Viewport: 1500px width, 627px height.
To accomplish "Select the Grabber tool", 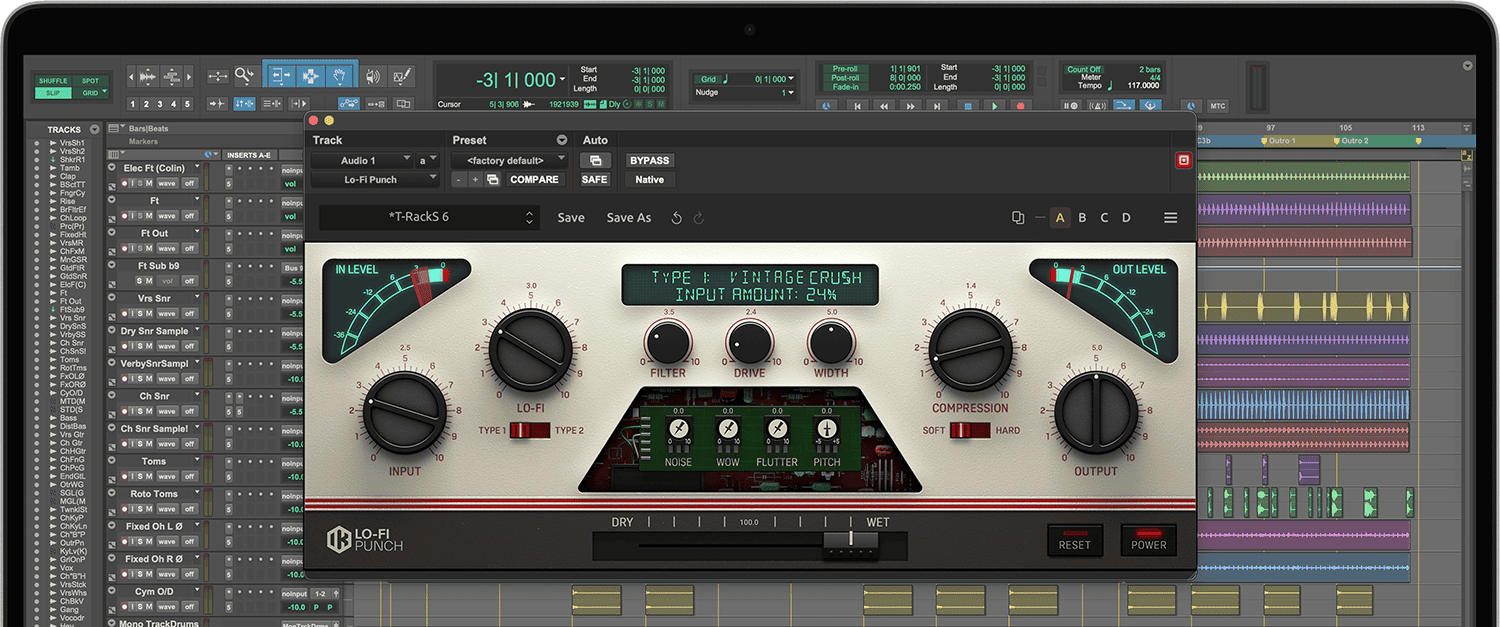I will pyautogui.click(x=338, y=77).
